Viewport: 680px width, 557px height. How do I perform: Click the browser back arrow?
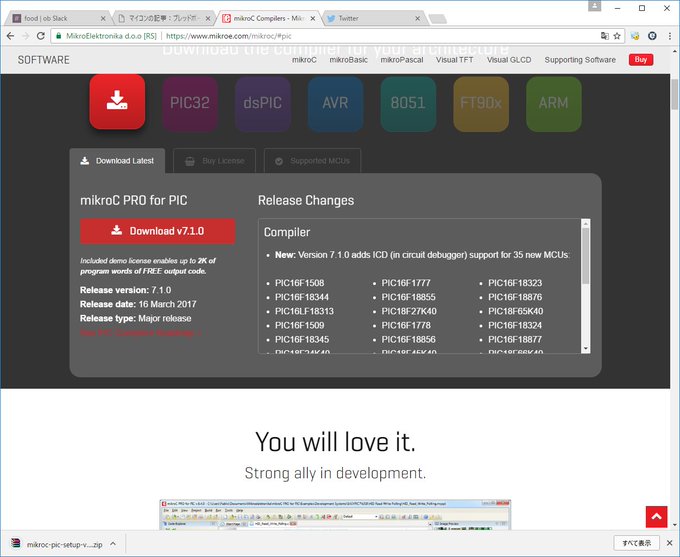coord(11,36)
